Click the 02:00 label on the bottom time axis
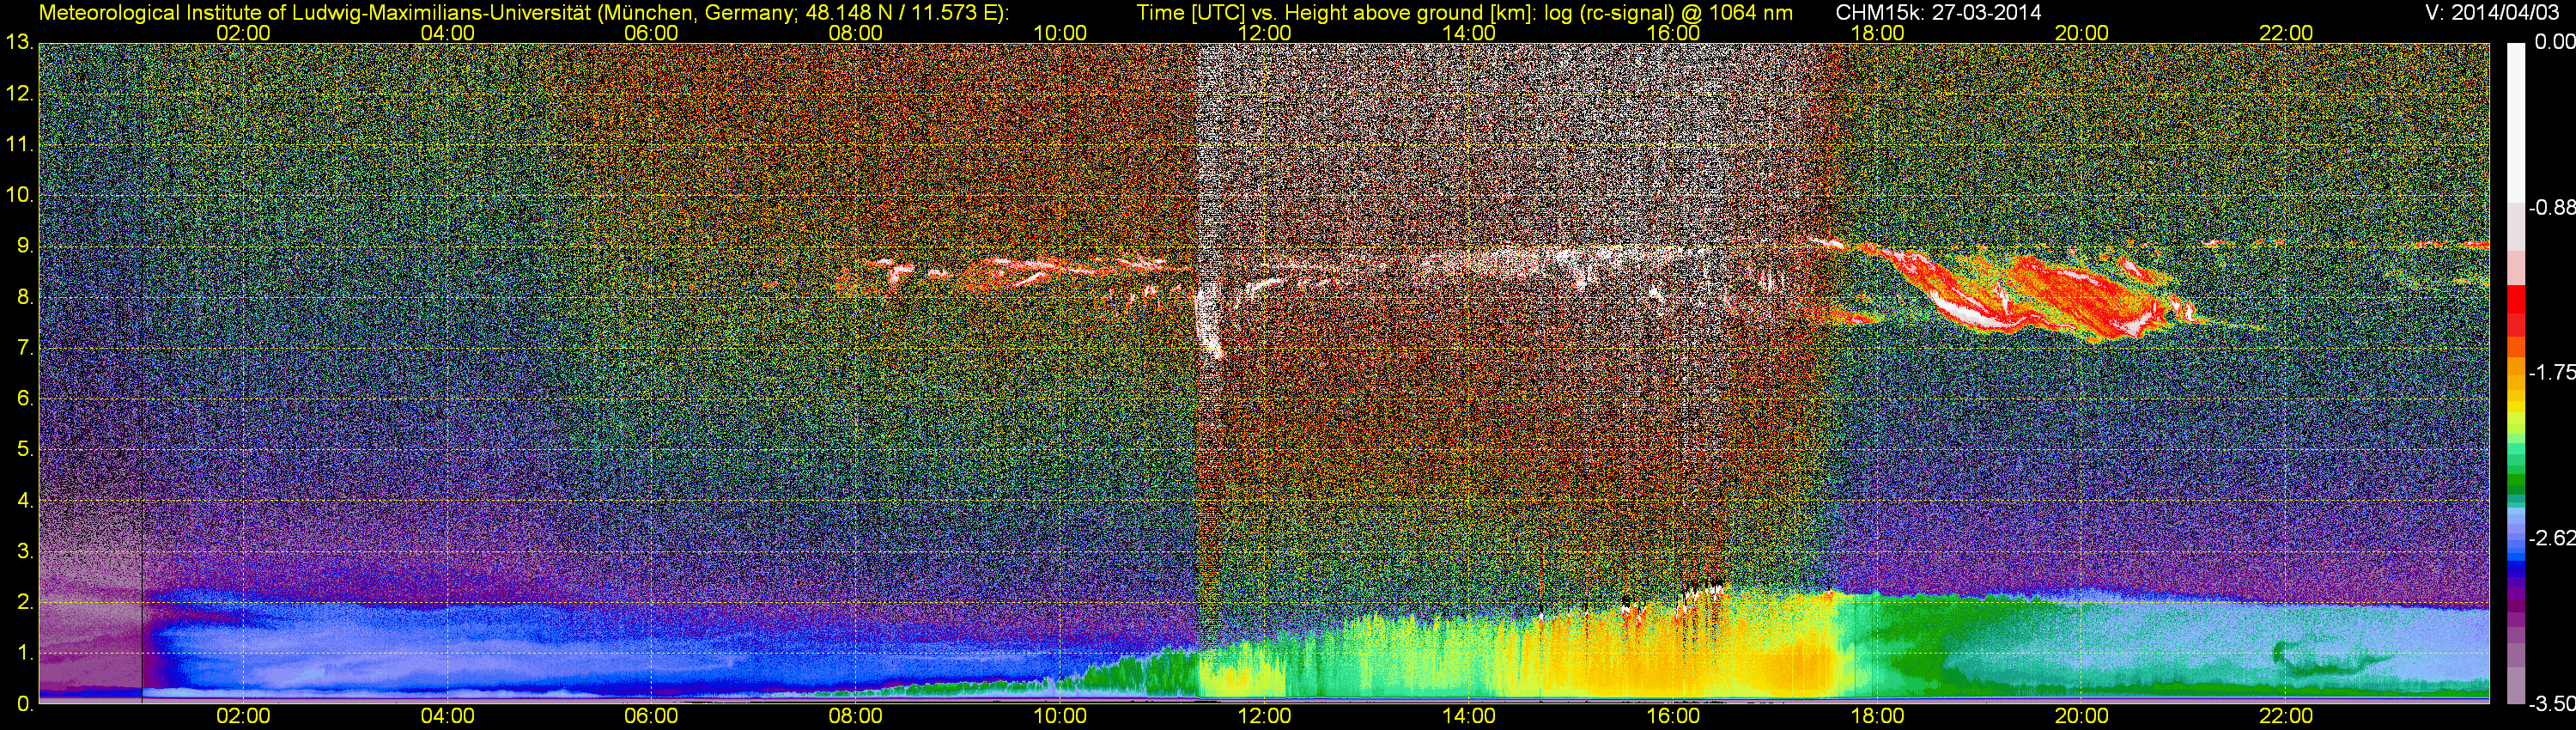The width and height of the screenshot is (2576, 730). pos(243,716)
